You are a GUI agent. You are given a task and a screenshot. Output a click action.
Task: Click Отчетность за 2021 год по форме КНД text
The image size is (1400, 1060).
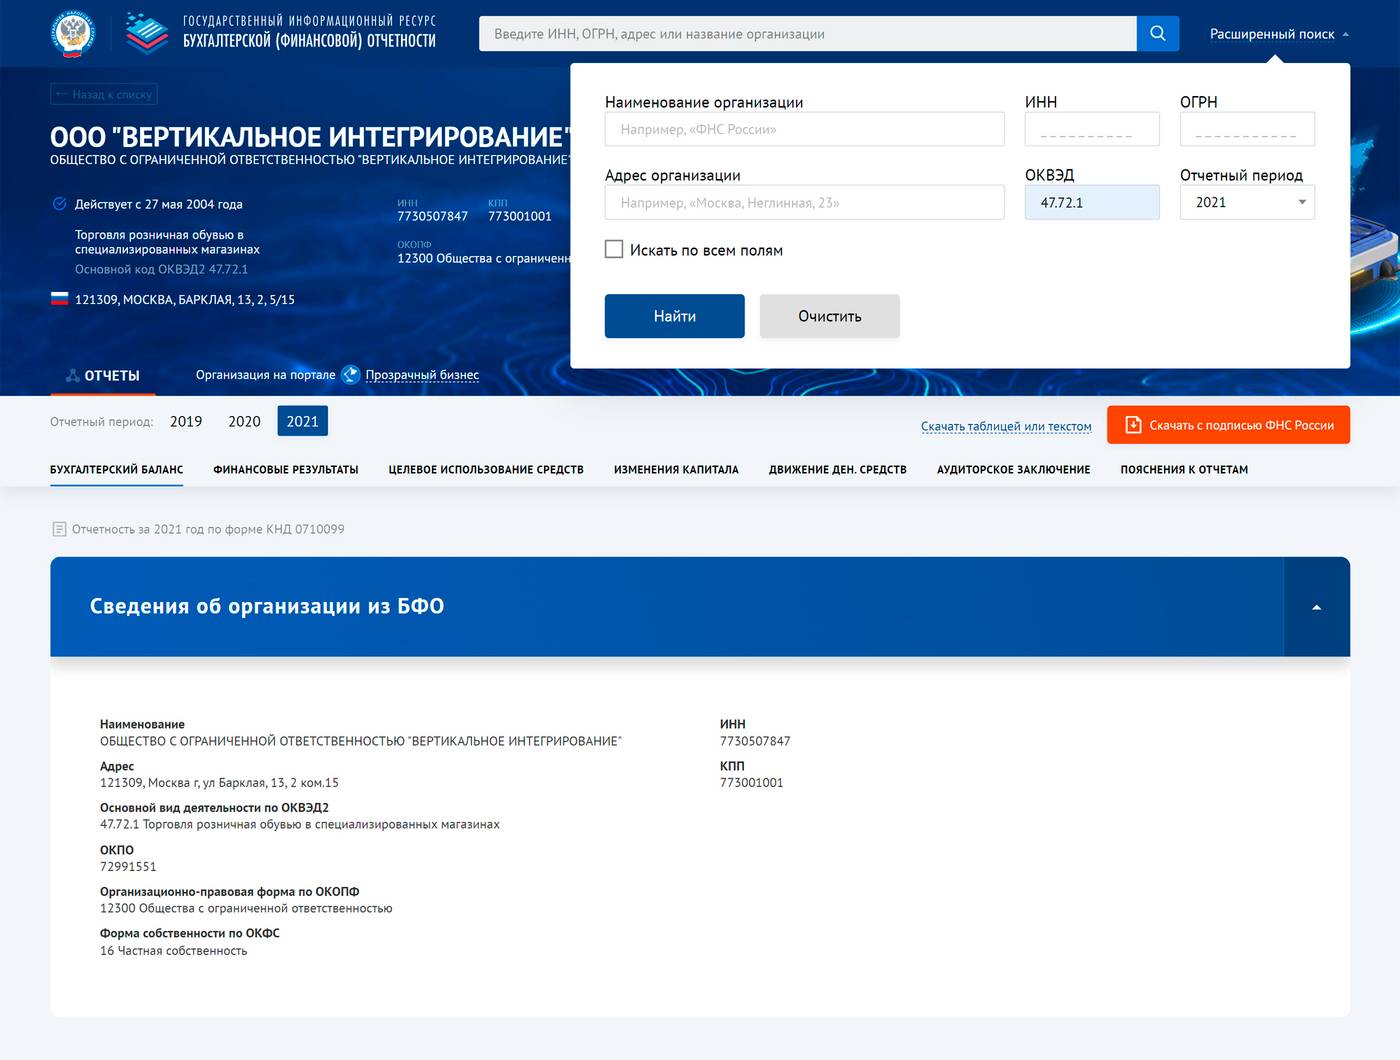pyautogui.click(x=208, y=529)
